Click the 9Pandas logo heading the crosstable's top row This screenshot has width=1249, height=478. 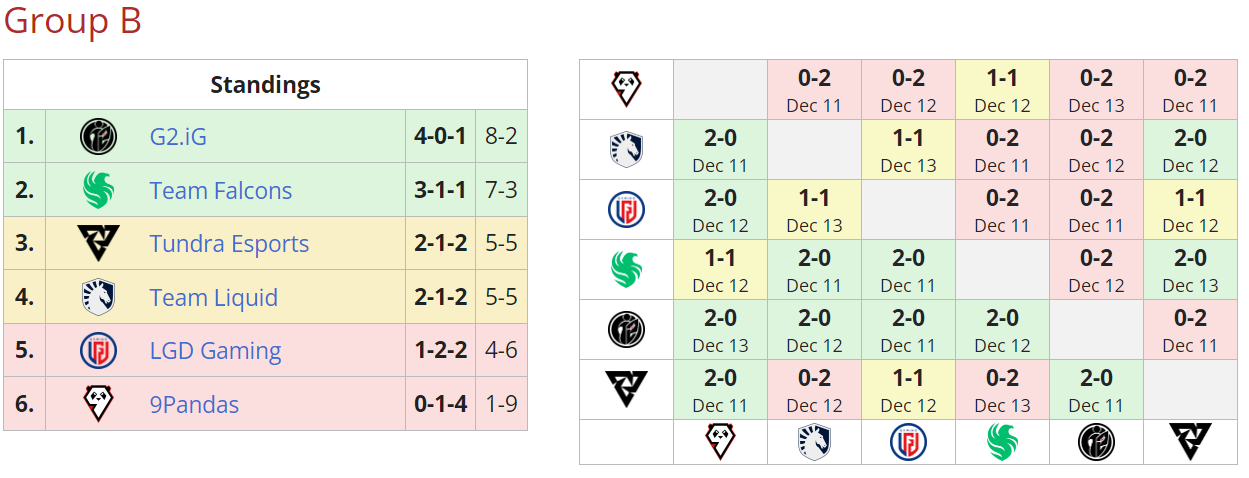coord(627,90)
